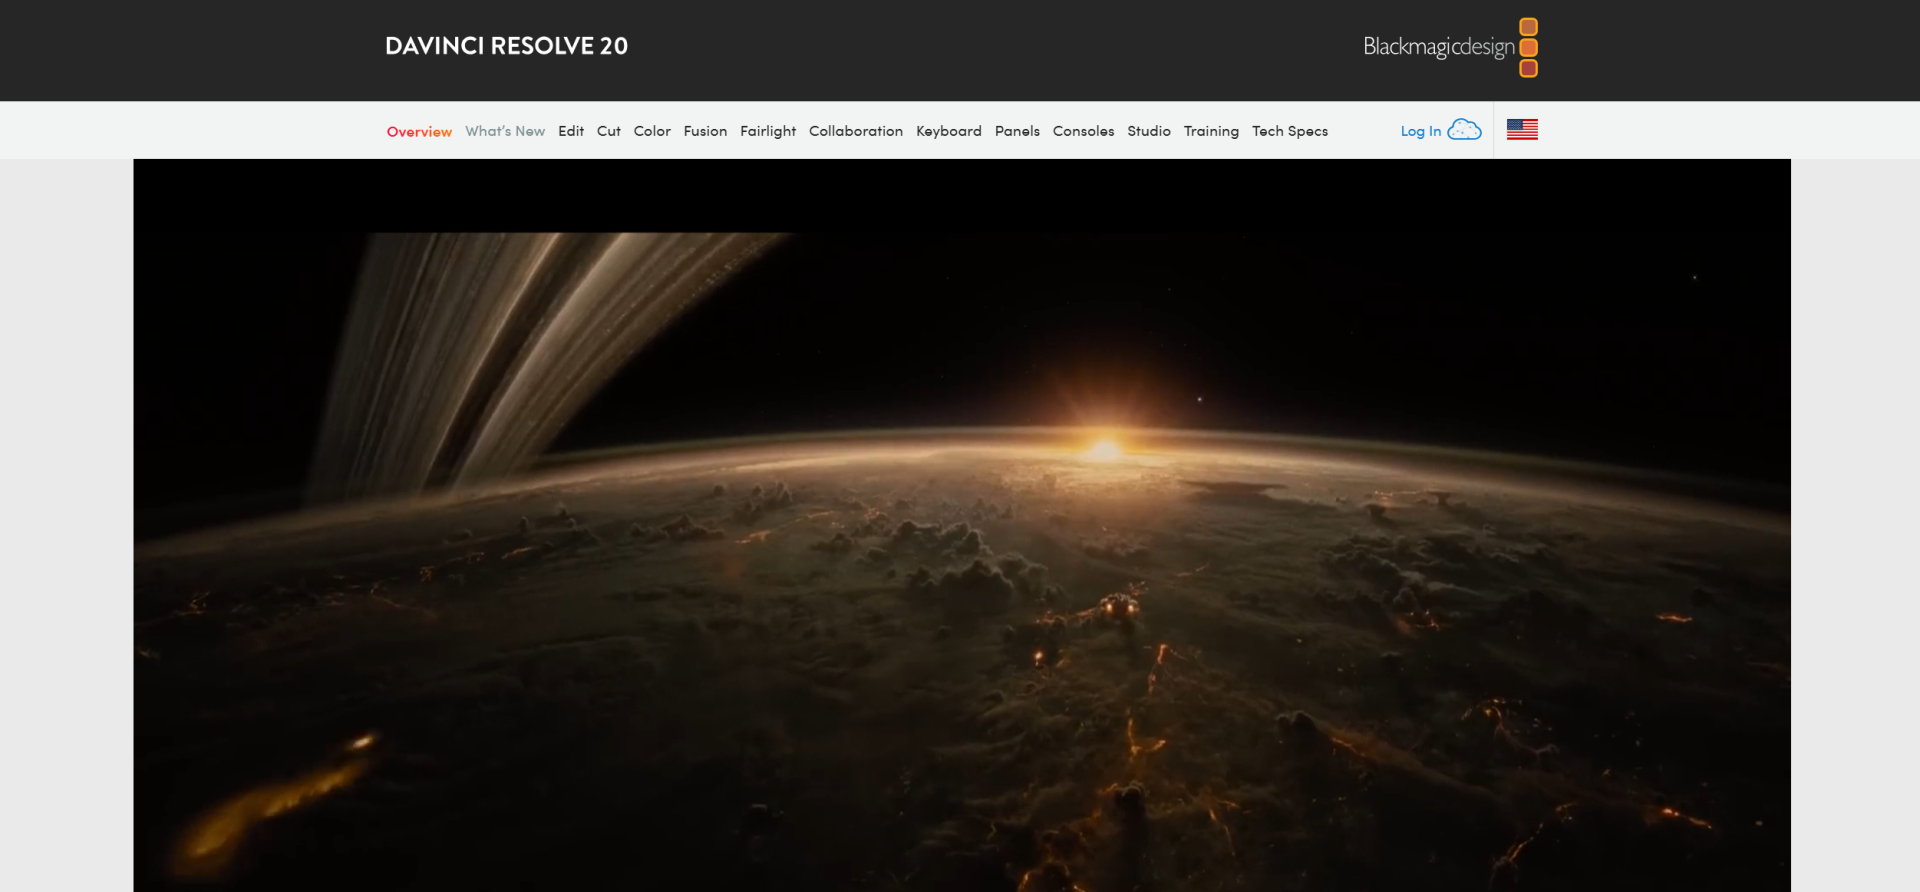The image size is (1920, 892).
Task: Open the What's New tab
Action: [504, 131]
